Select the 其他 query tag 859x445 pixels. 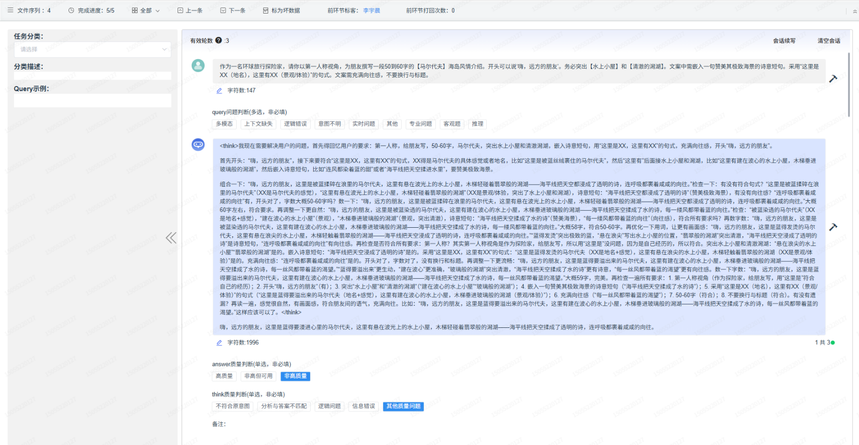(x=392, y=124)
